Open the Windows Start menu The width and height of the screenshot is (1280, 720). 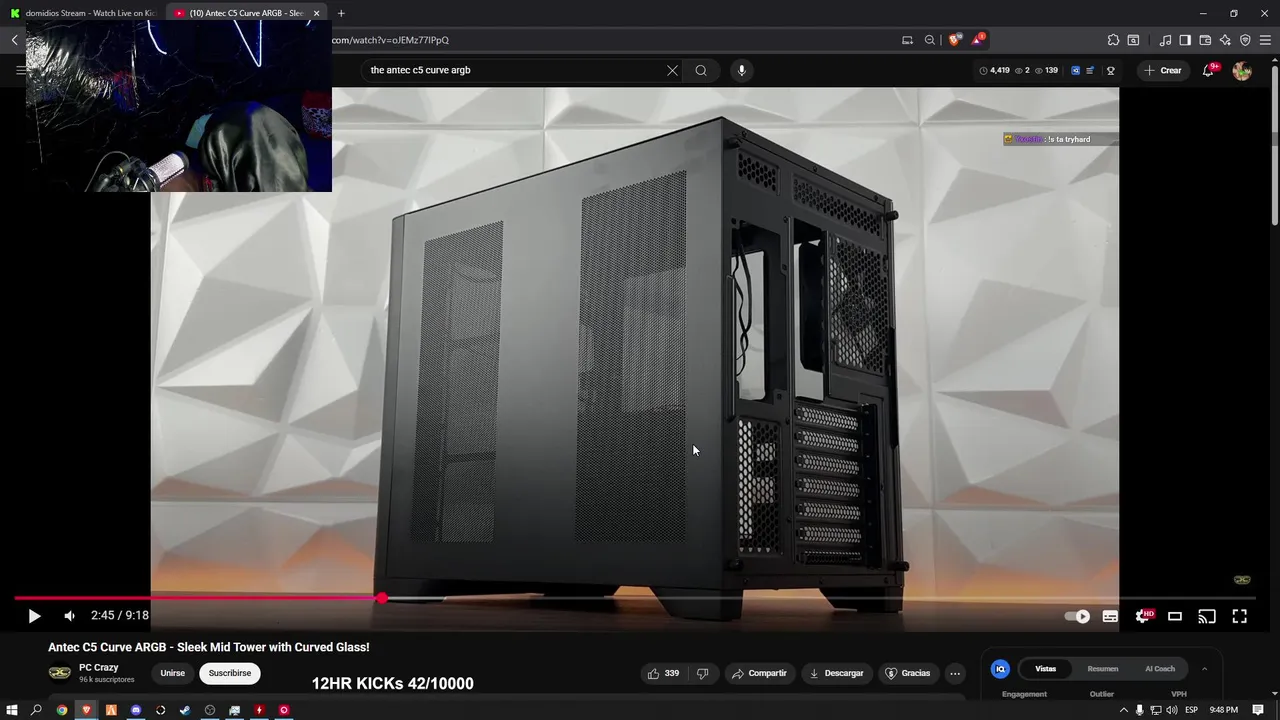(12, 710)
